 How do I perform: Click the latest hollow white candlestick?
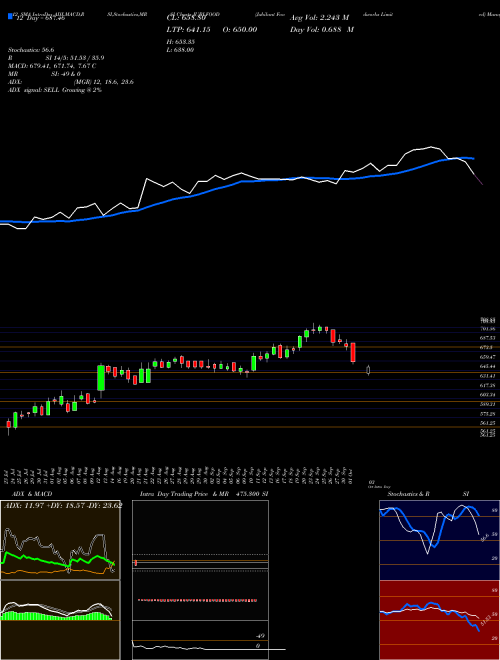pyautogui.click(x=369, y=370)
